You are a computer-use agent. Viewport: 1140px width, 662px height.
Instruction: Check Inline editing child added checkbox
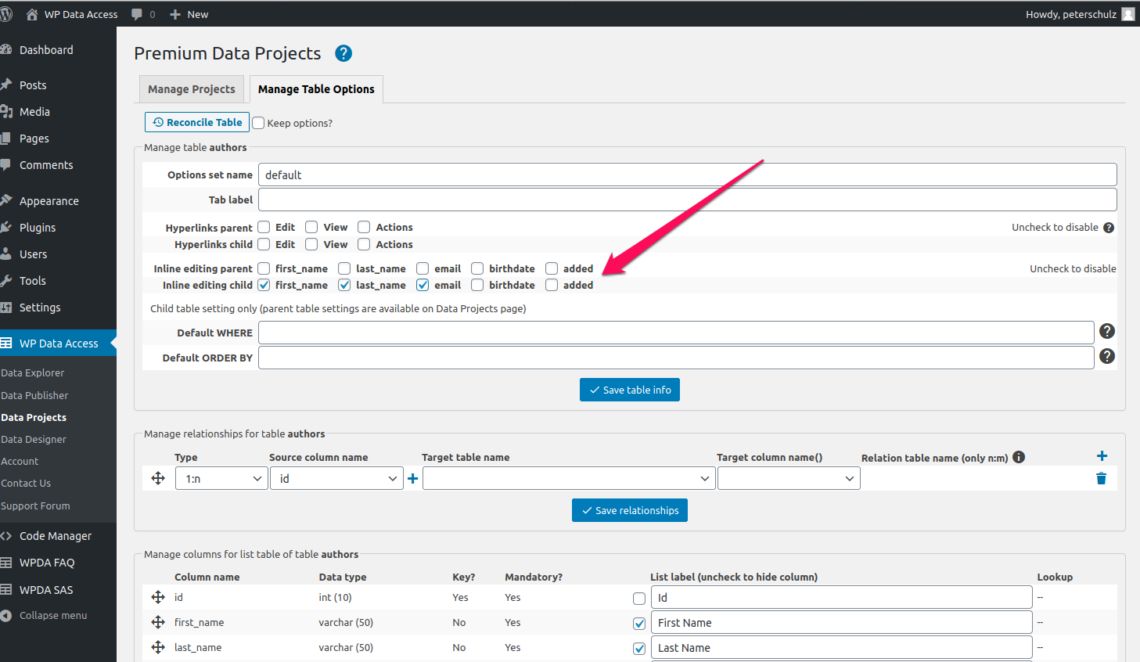point(552,285)
